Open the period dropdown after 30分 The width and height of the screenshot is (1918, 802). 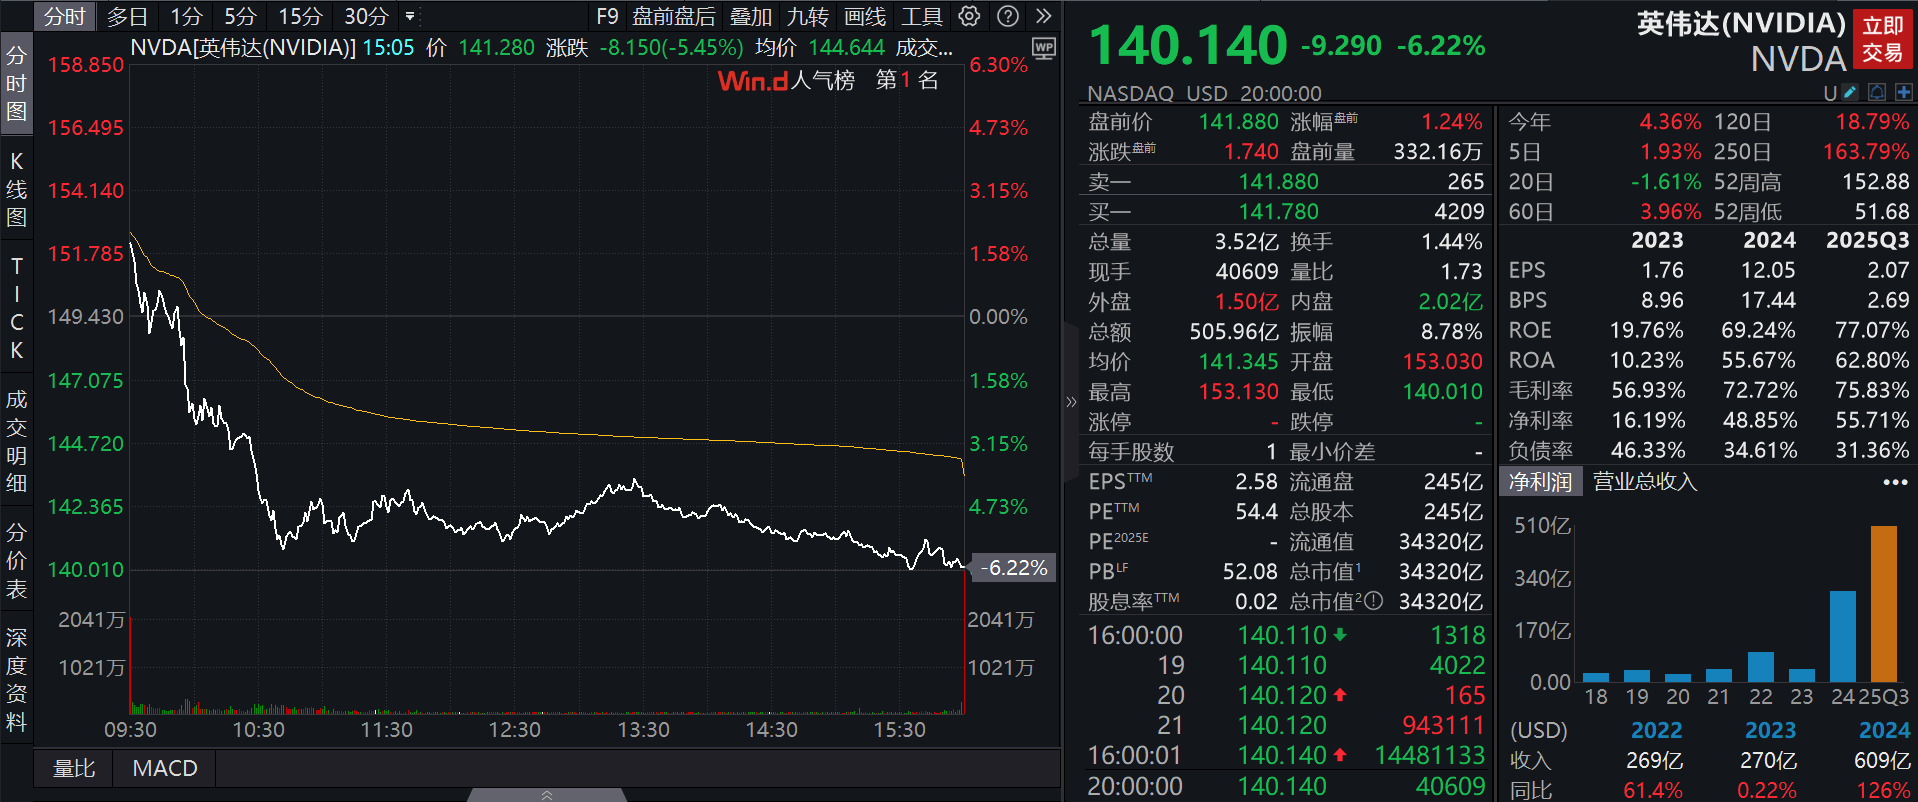[x=410, y=16]
